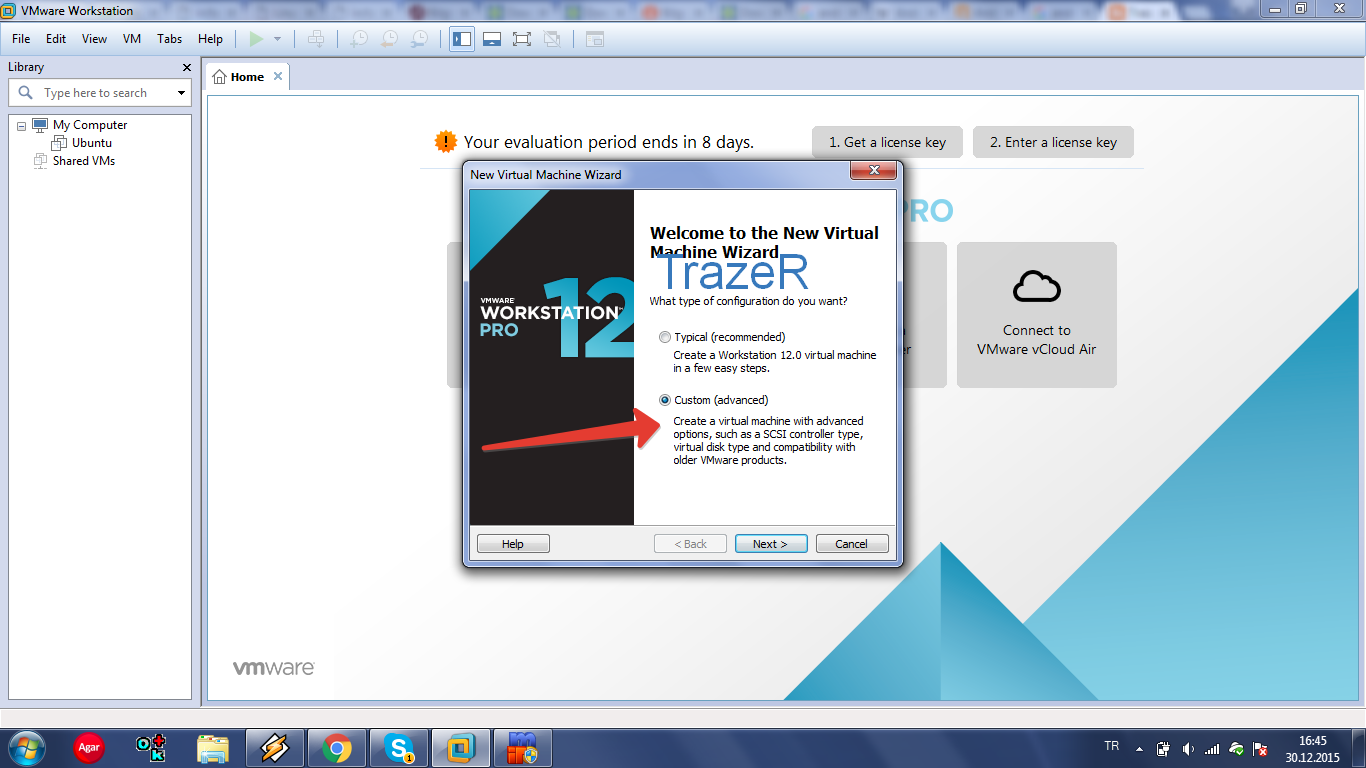Open Google Chrome from the taskbar
The width and height of the screenshot is (1366, 768).
point(337,748)
